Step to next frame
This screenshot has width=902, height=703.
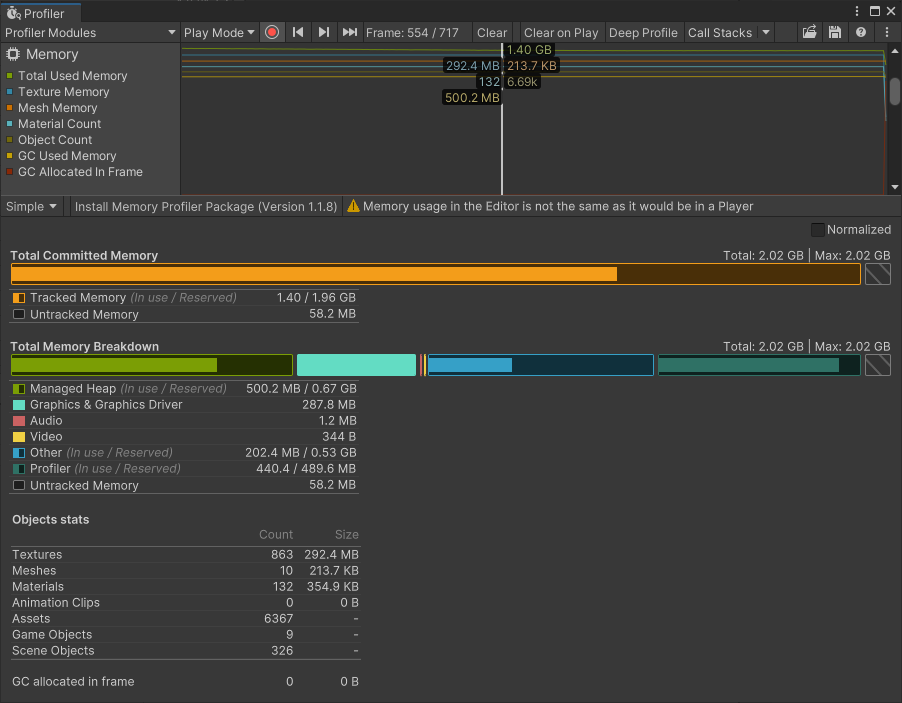point(324,32)
